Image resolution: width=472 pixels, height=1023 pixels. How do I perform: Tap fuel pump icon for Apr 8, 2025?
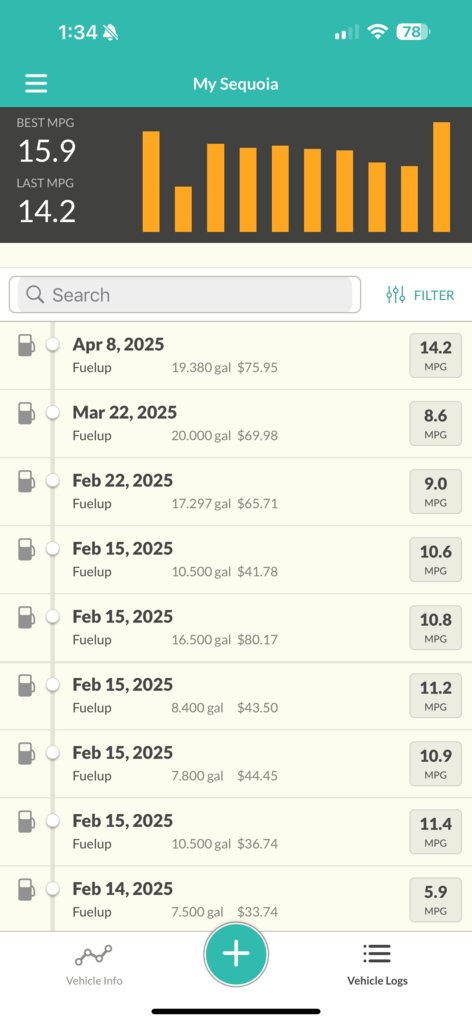pyautogui.click(x=26, y=344)
